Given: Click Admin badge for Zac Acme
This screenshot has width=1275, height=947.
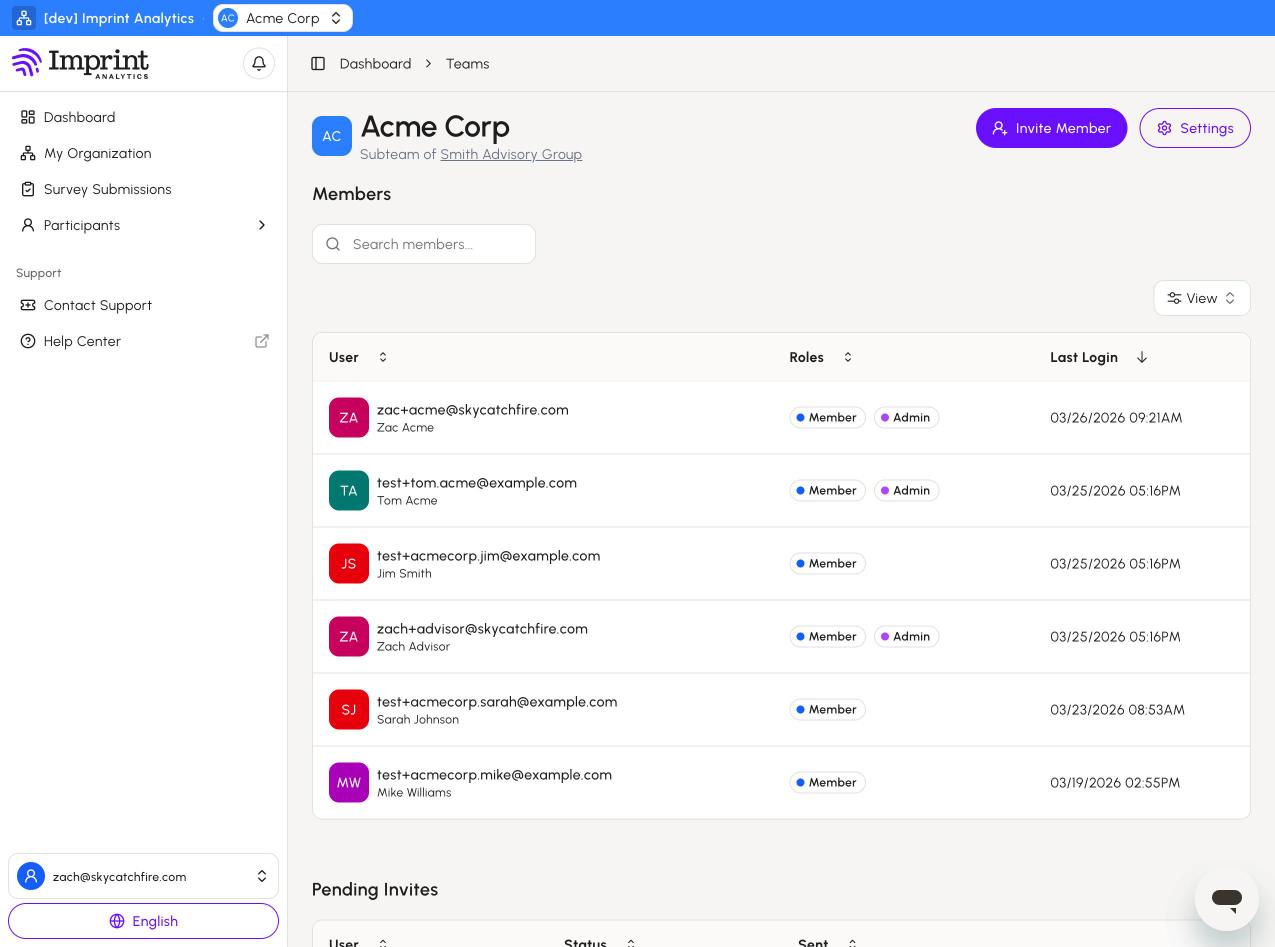Looking at the screenshot, I should tap(906, 418).
